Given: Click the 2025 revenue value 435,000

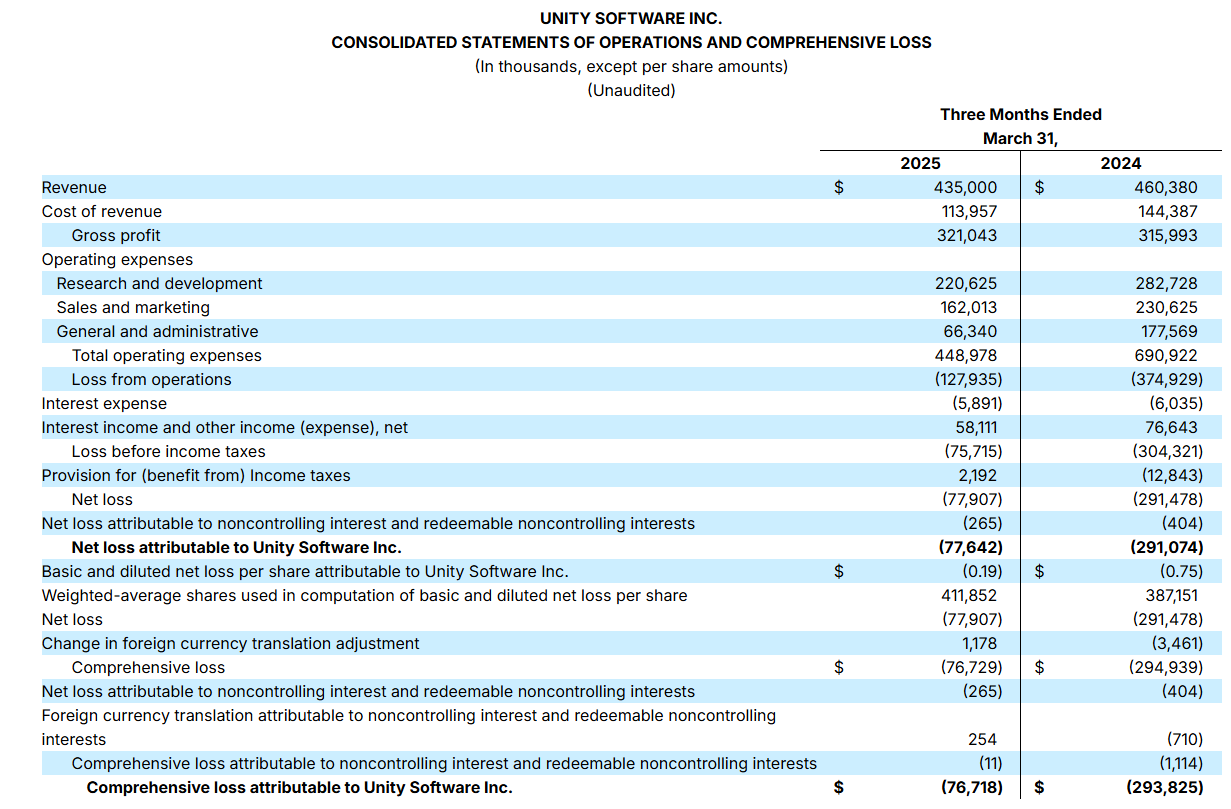Looking at the screenshot, I should 965,187.
